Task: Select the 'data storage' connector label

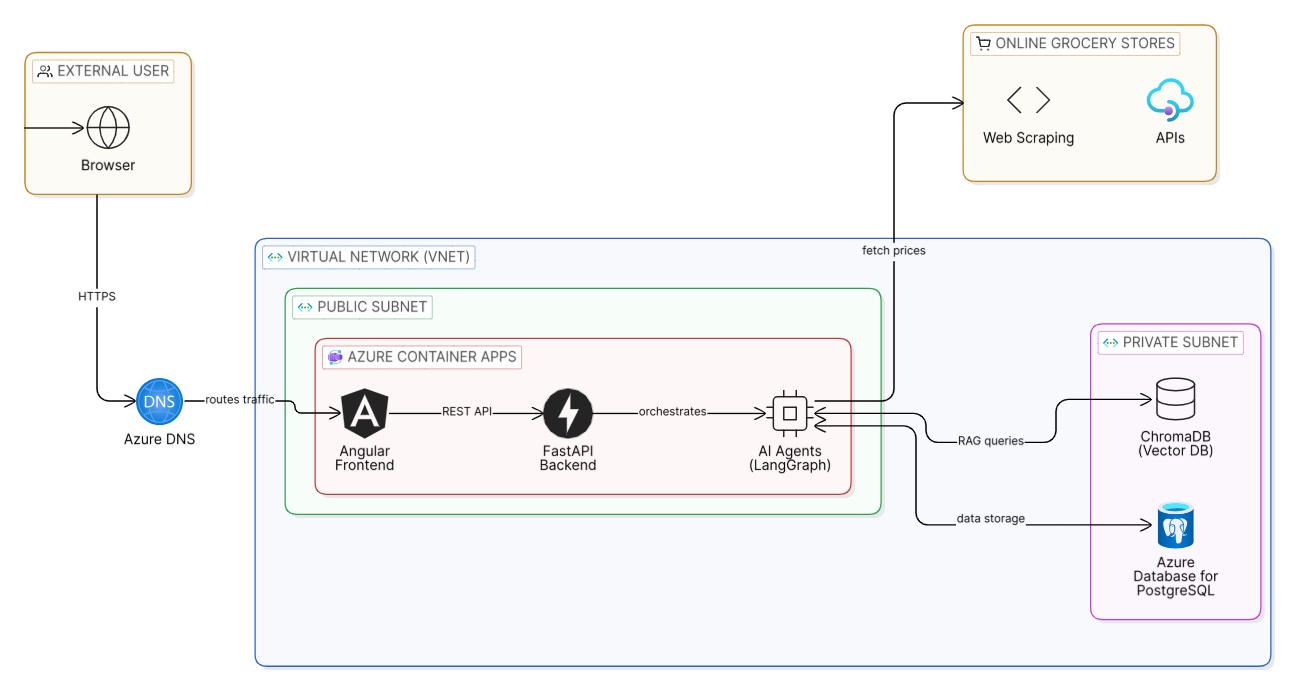Action: pos(991,519)
